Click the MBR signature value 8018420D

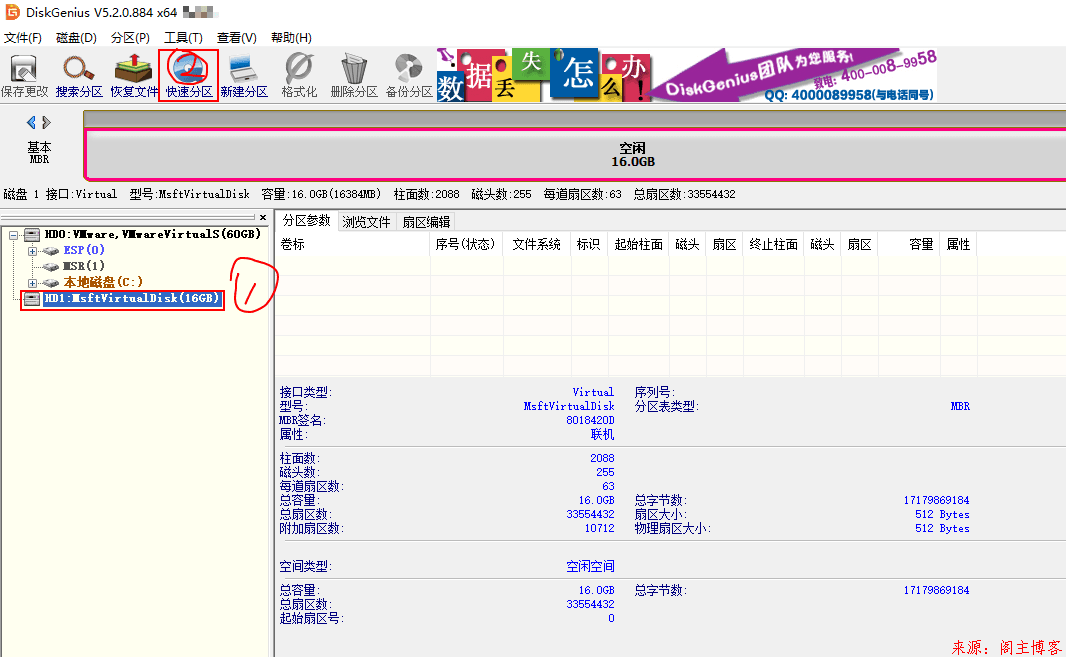point(590,420)
